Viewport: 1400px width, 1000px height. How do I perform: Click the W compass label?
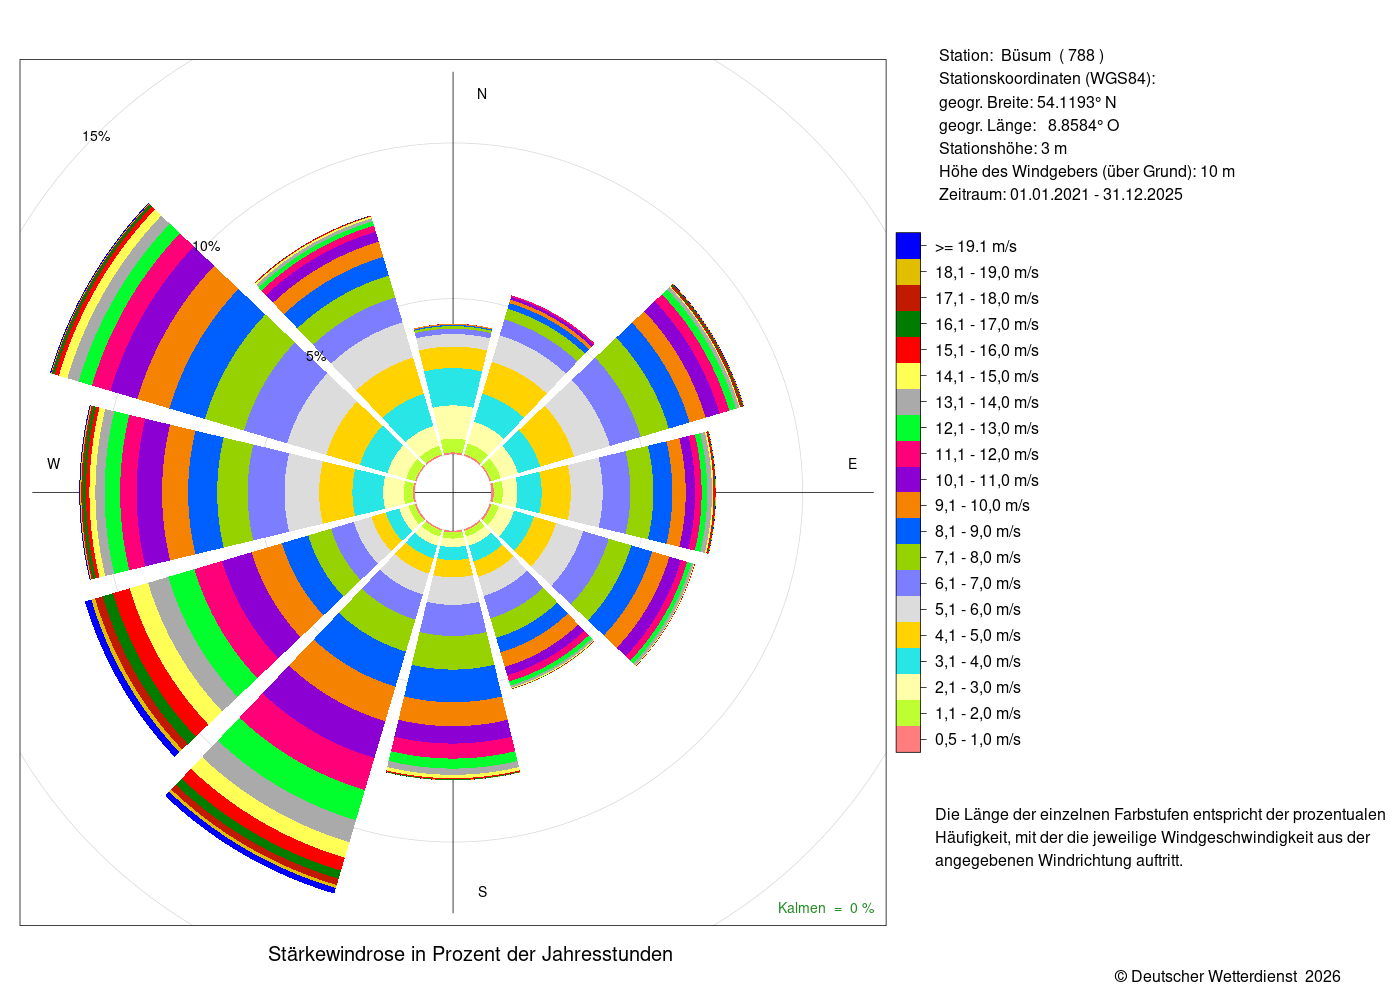54,464
